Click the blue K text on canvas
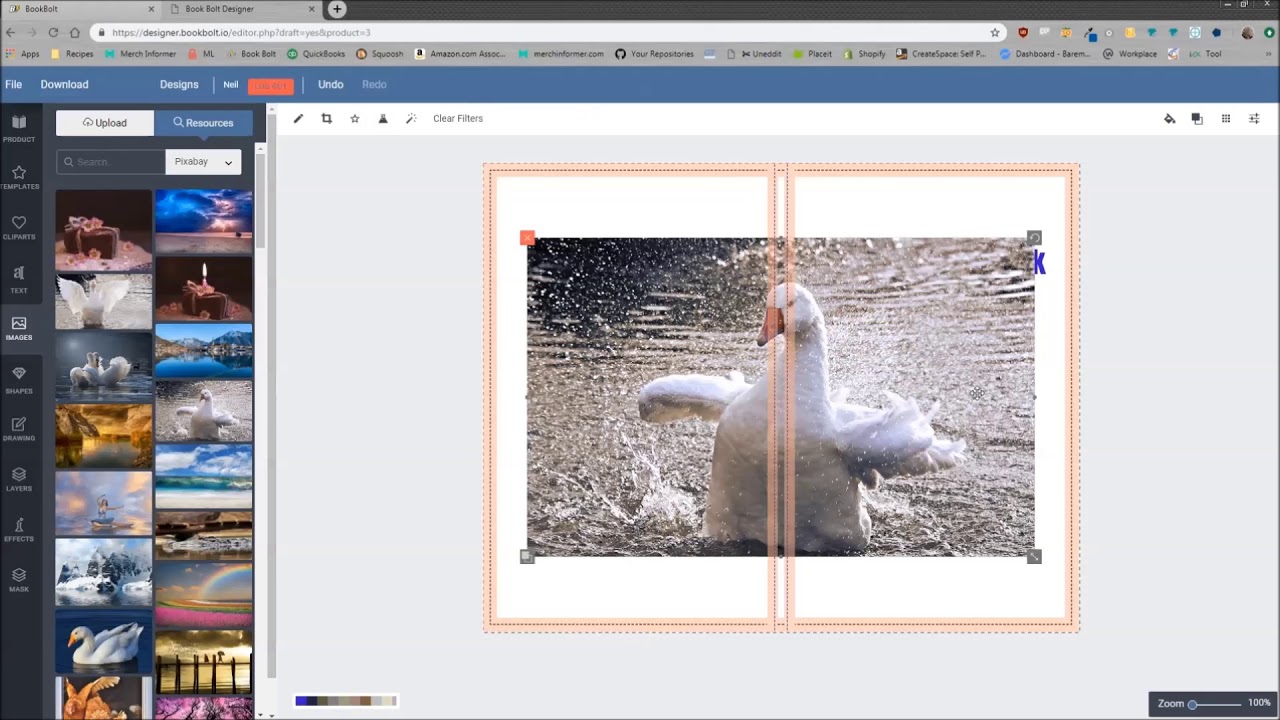The width and height of the screenshot is (1280, 720). 1040,263
